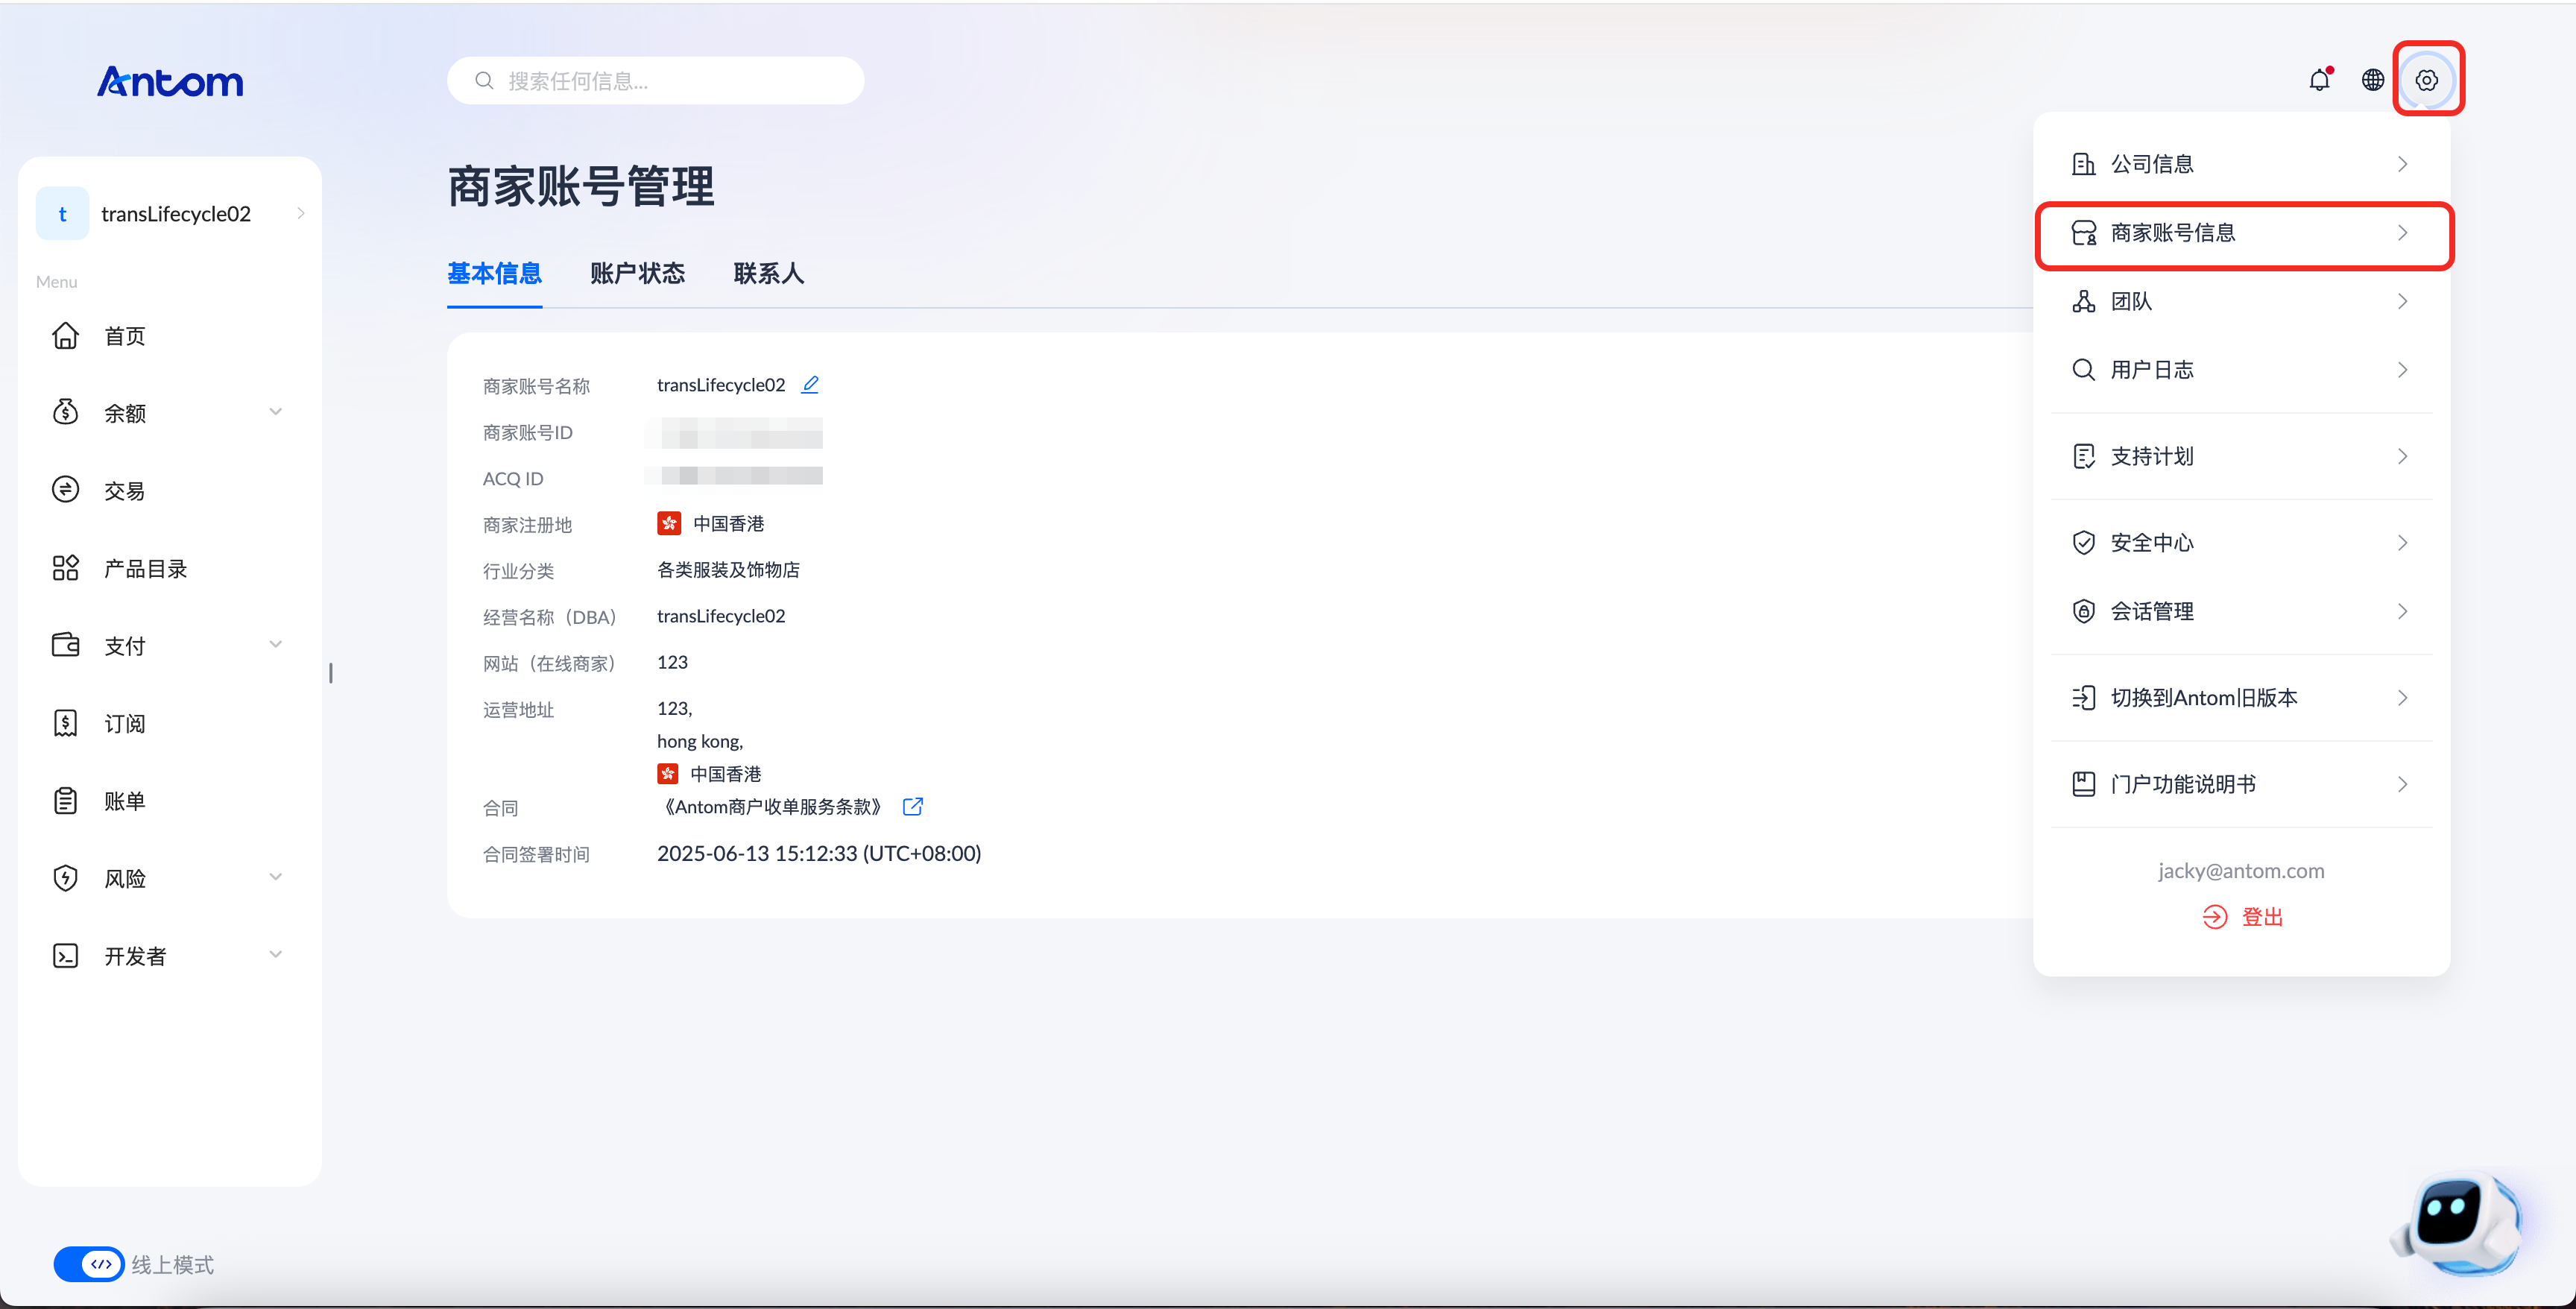Expand the 风险 sidebar menu
The height and width of the screenshot is (1309, 2576).
pyautogui.click(x=275, y=878)
